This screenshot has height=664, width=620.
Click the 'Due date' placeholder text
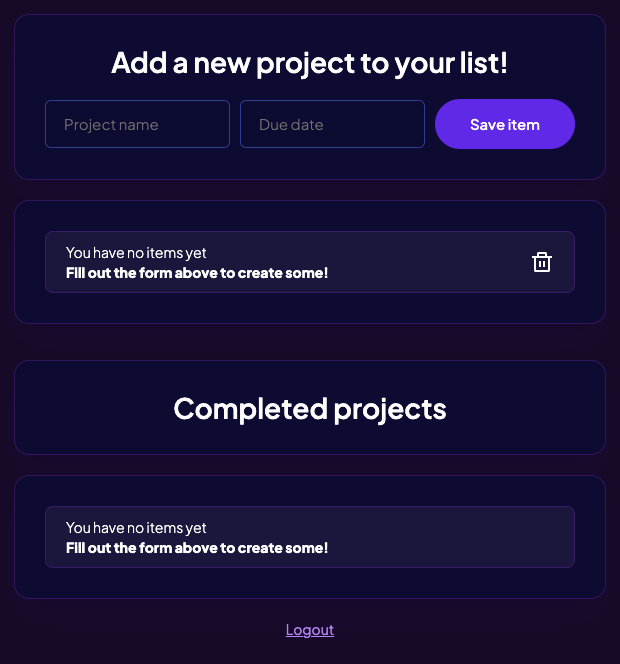[x=291, y=125]
